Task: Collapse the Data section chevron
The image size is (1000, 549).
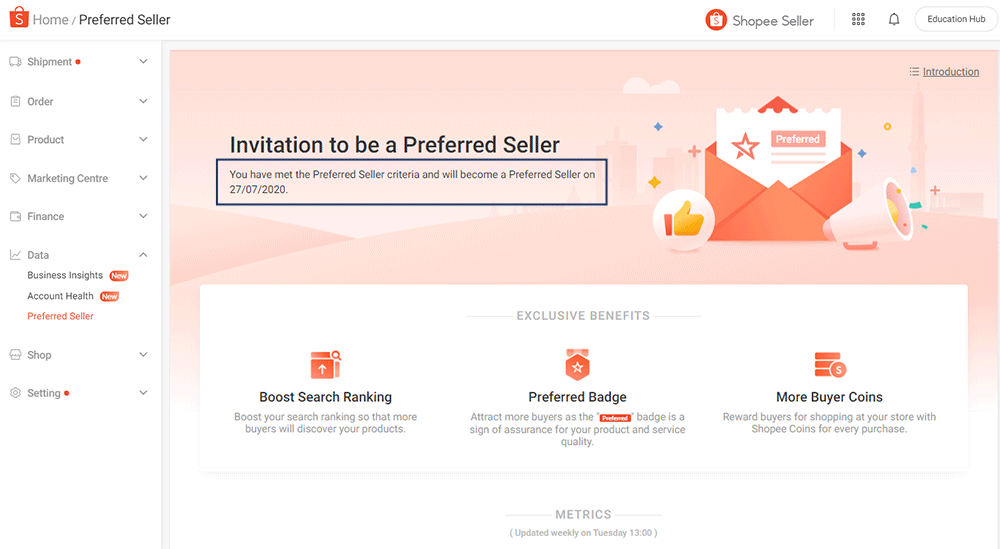Action: 143,255
